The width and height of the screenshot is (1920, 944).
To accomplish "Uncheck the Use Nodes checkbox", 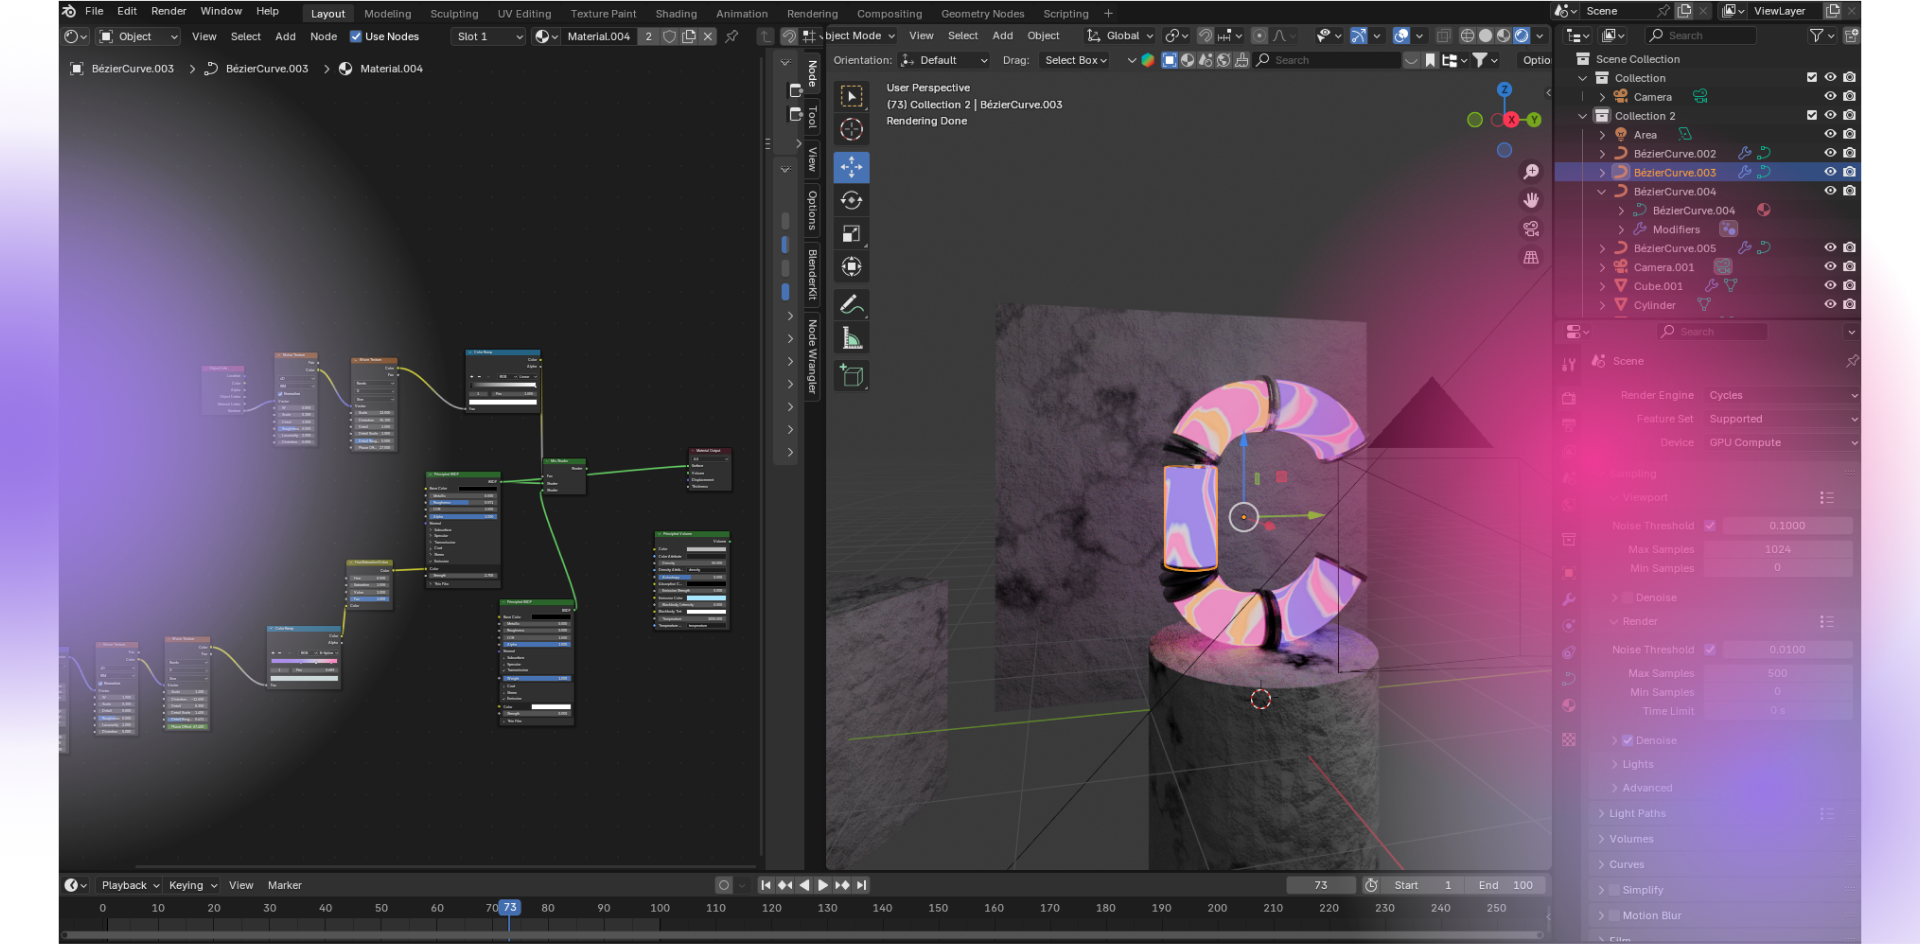I will [356, 37].
